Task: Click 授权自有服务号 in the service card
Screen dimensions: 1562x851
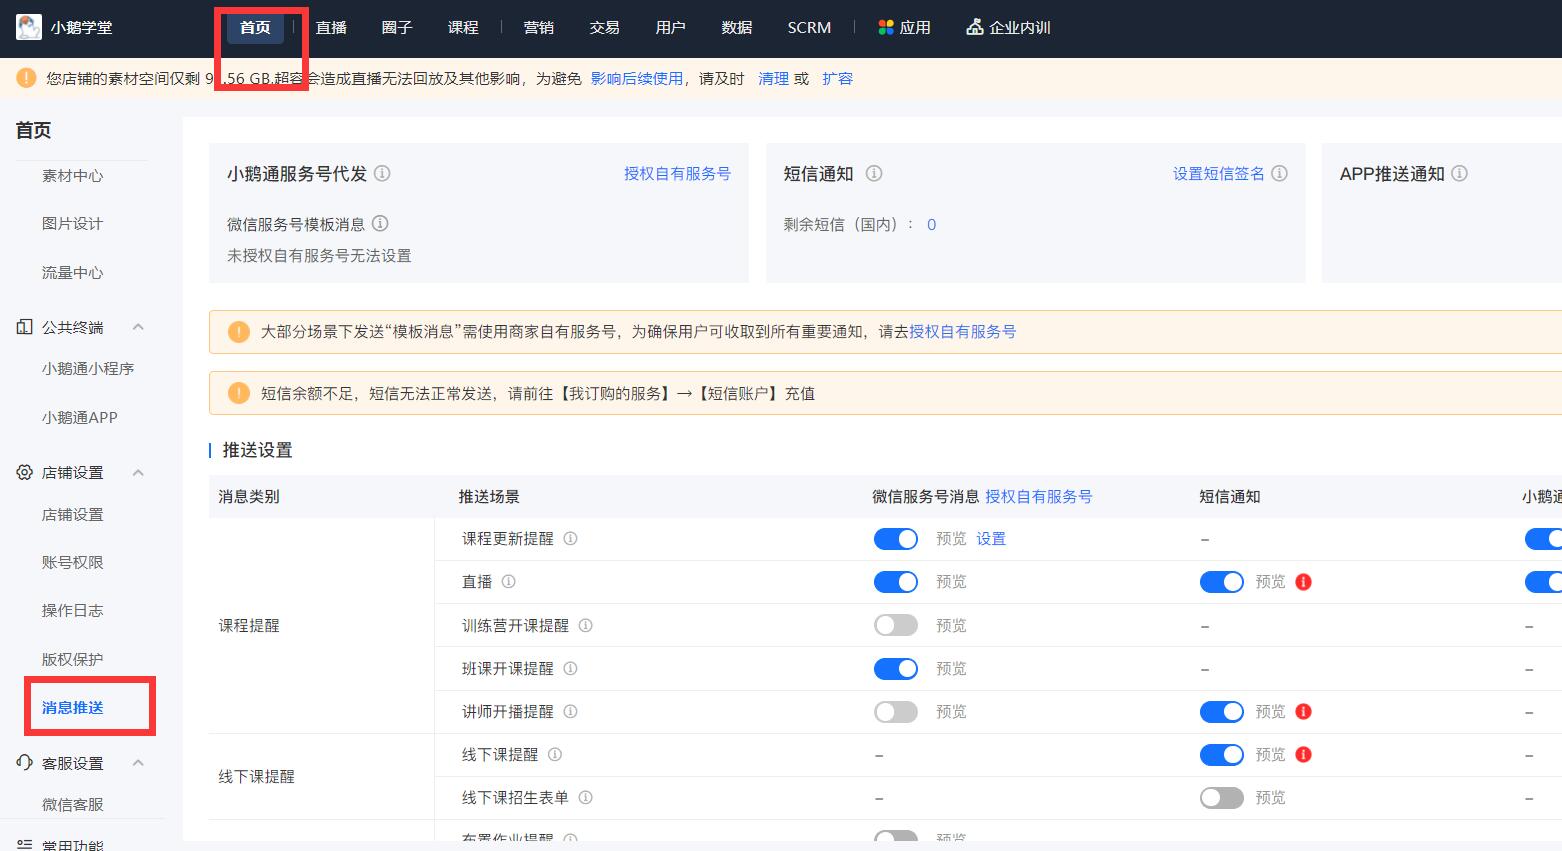Action: coord(677,173)
